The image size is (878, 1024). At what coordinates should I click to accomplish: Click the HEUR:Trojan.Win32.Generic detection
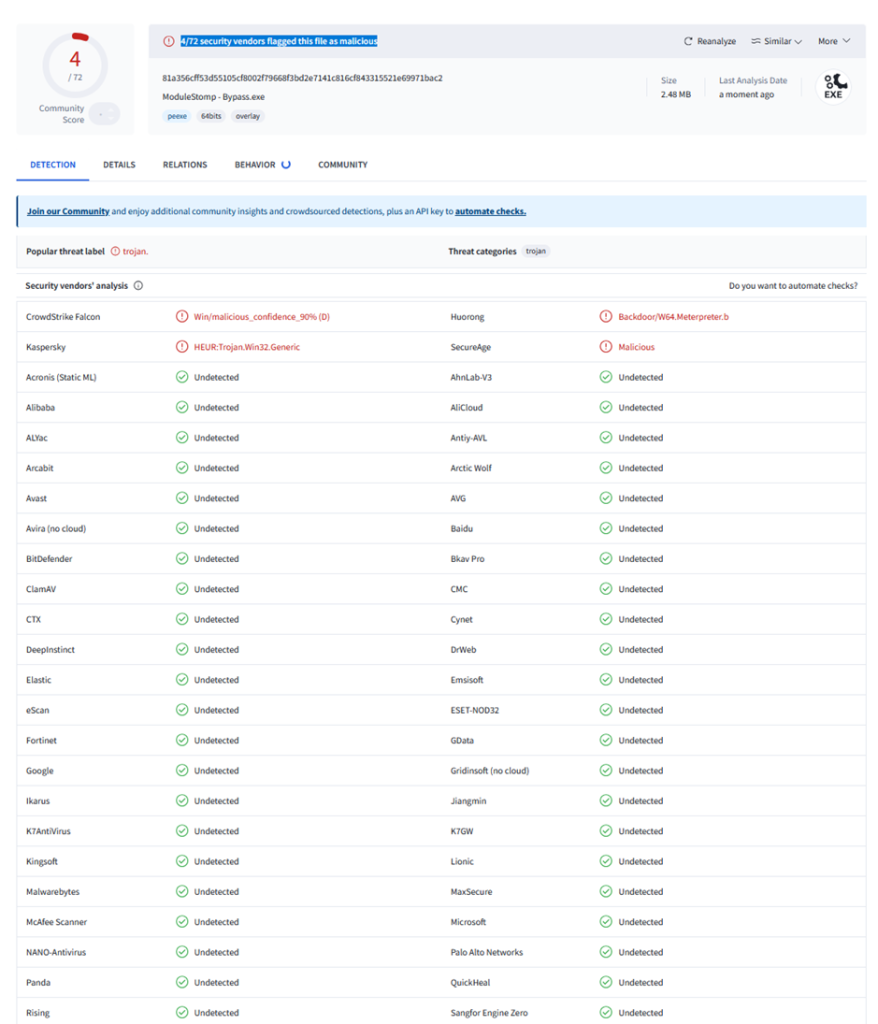(x=247, y=347)
